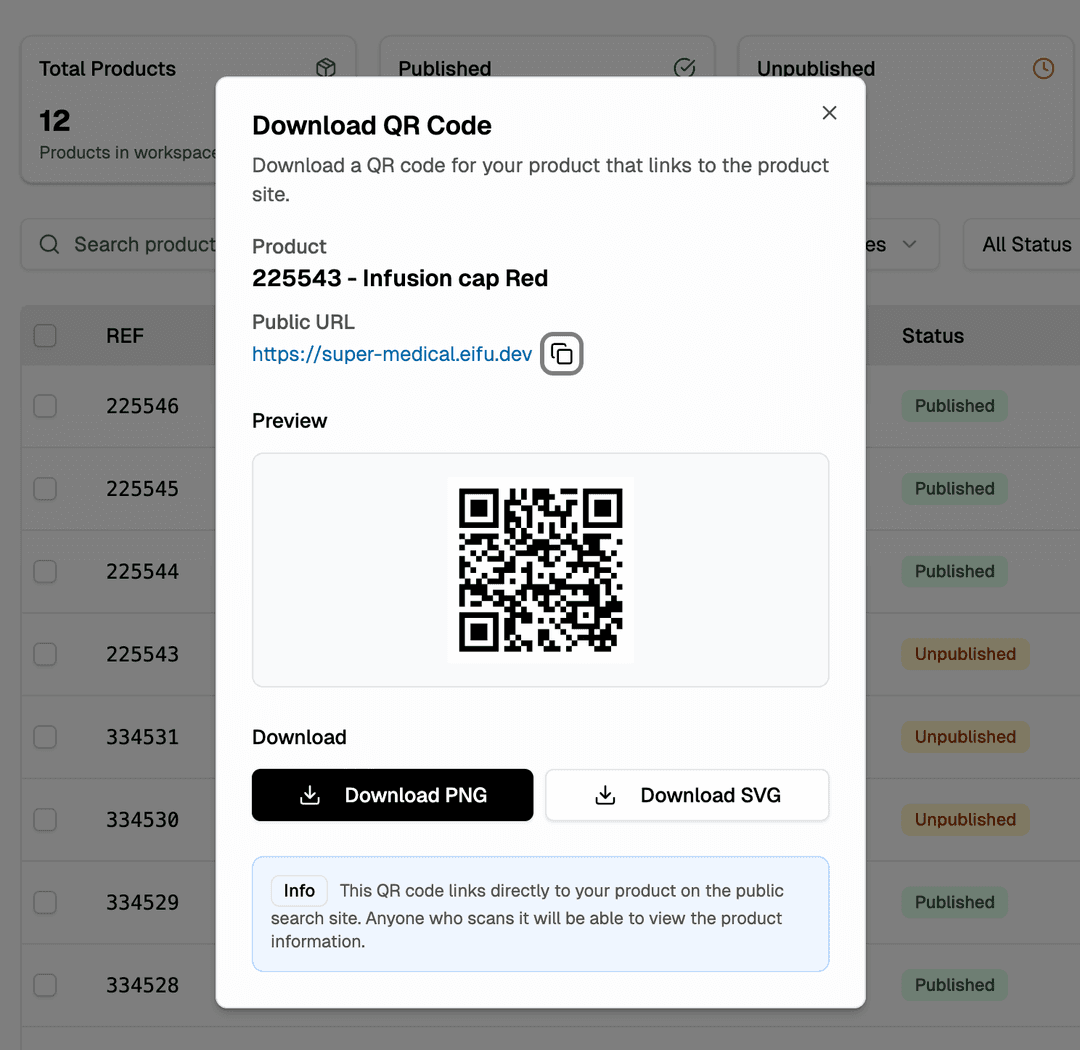Click the Download PNG button
1080x1050 pixels.
point(392,794)
